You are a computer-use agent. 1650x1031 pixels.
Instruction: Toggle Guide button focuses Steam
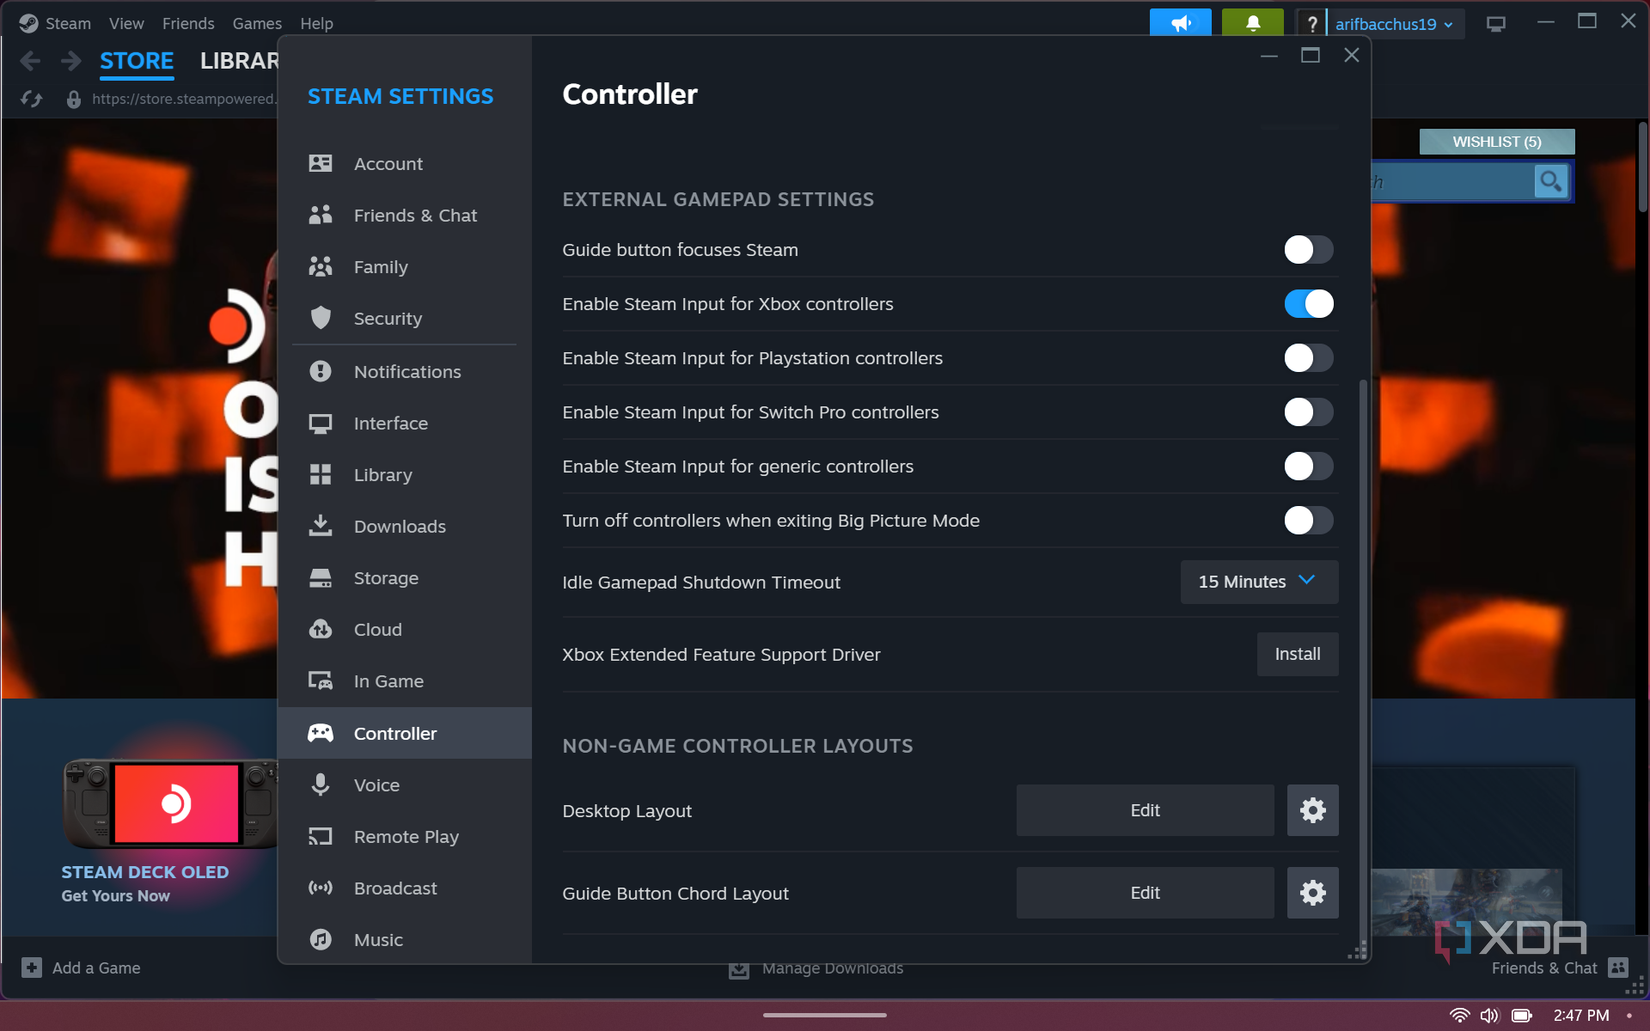tap(1308, 250)
